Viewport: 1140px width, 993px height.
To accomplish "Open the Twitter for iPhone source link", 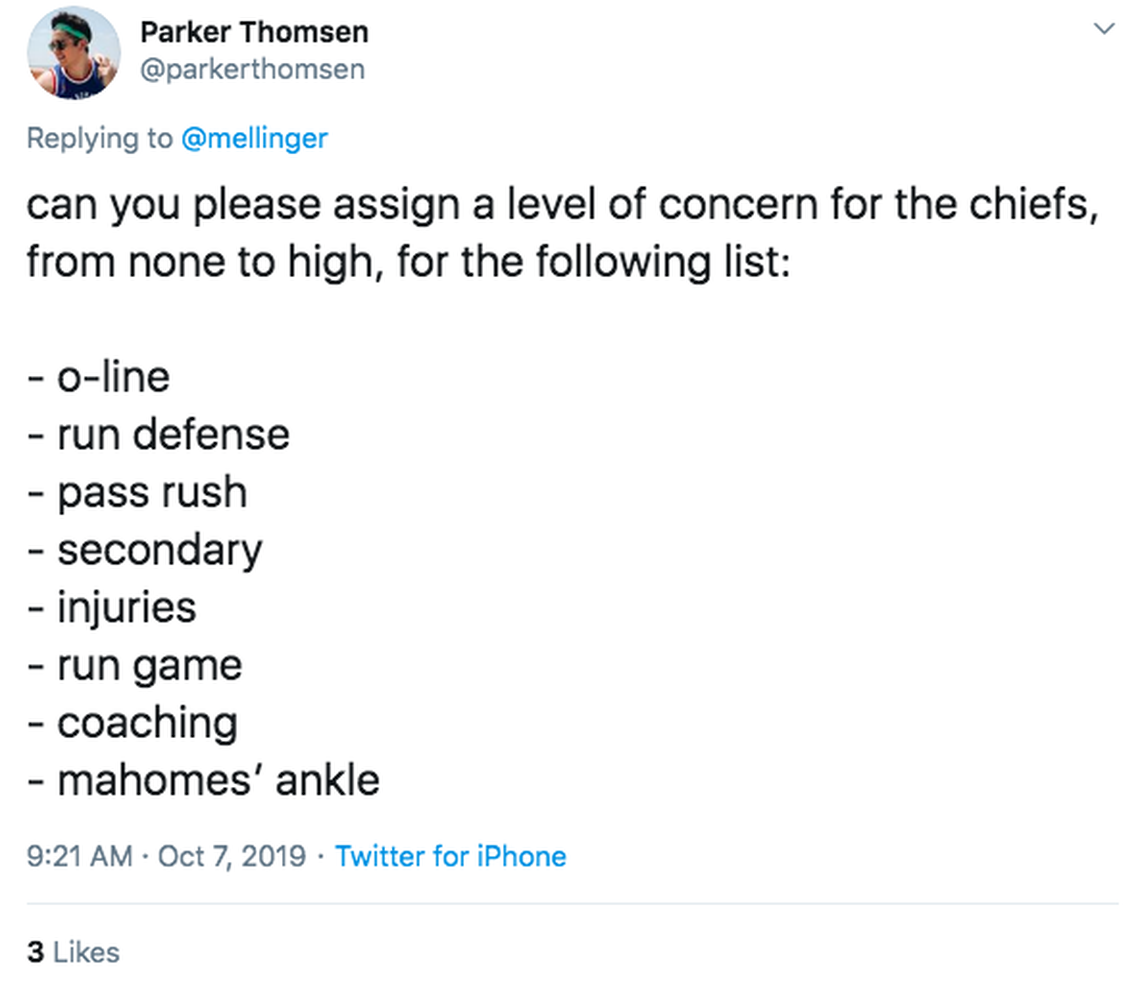I will click(x=450, y=856).
